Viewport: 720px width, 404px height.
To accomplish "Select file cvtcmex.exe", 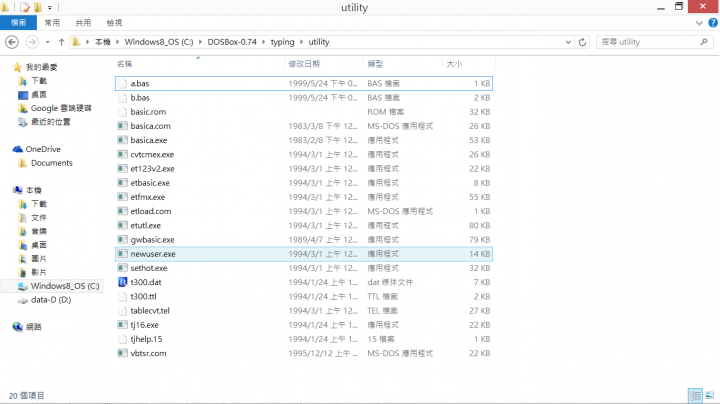I will click(304, 154).
